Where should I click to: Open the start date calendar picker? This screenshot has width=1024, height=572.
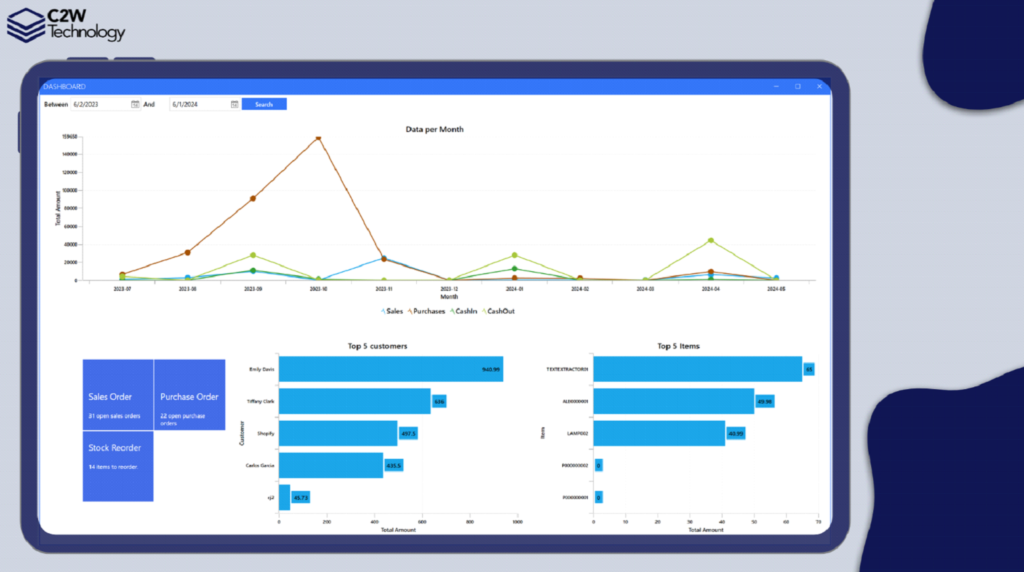(x=135, y=104)
